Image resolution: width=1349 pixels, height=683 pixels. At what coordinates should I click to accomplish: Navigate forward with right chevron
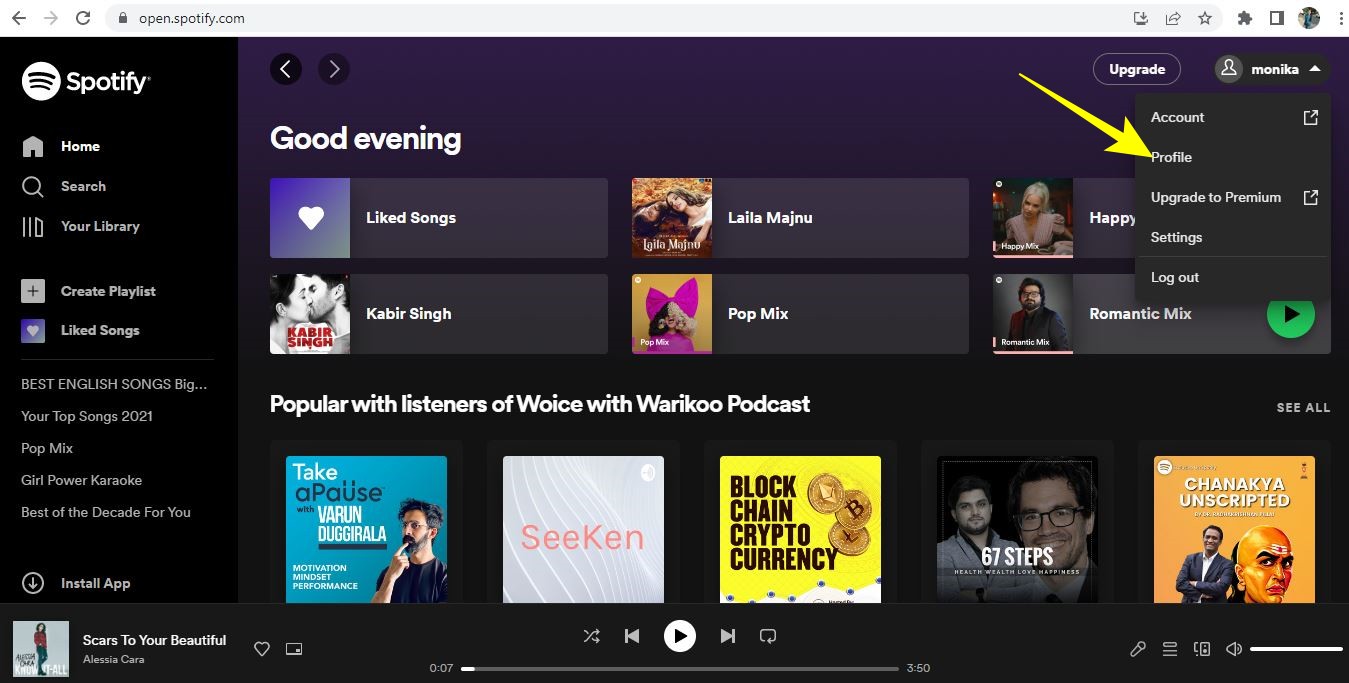coord(334,69)
